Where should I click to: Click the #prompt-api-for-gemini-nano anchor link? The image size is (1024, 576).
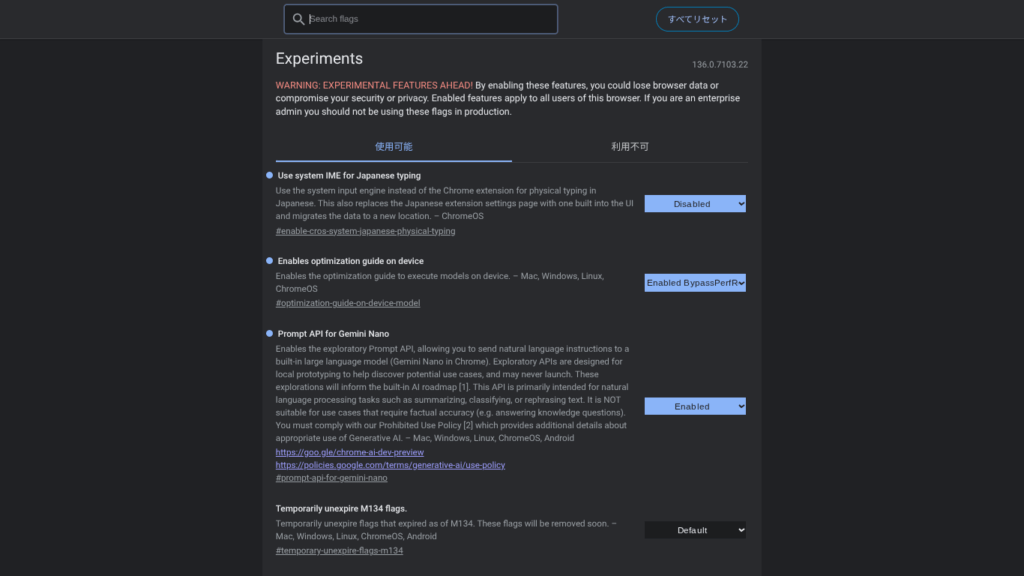pos(331,478)
